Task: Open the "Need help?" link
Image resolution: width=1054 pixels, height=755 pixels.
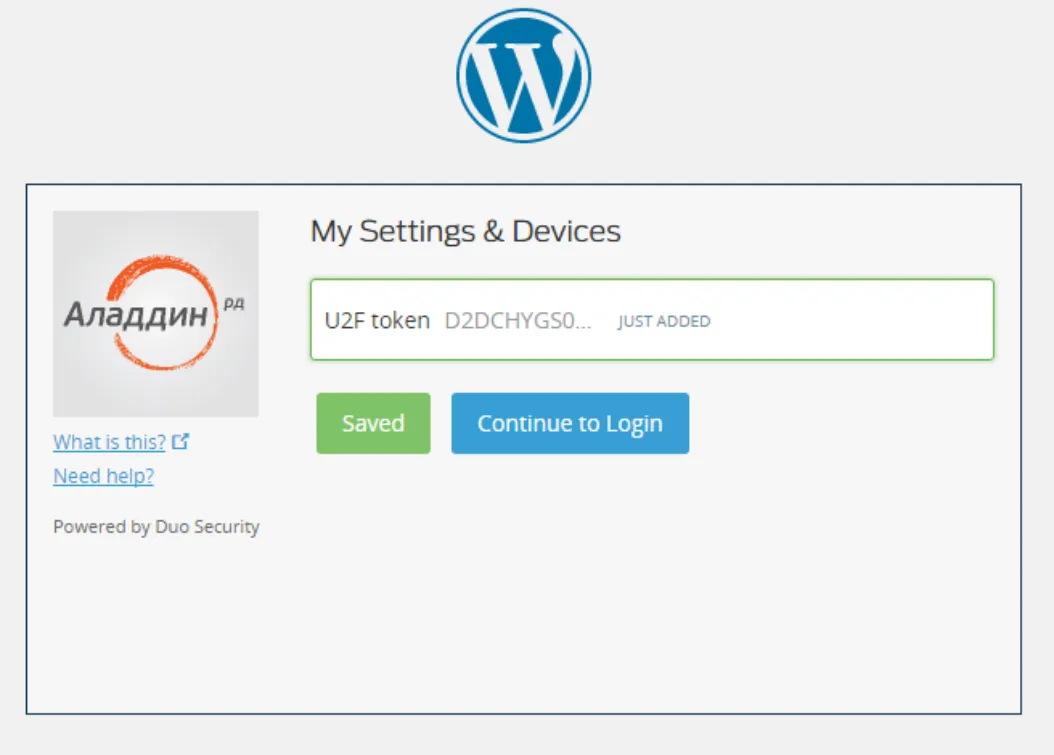Action: 104,476
